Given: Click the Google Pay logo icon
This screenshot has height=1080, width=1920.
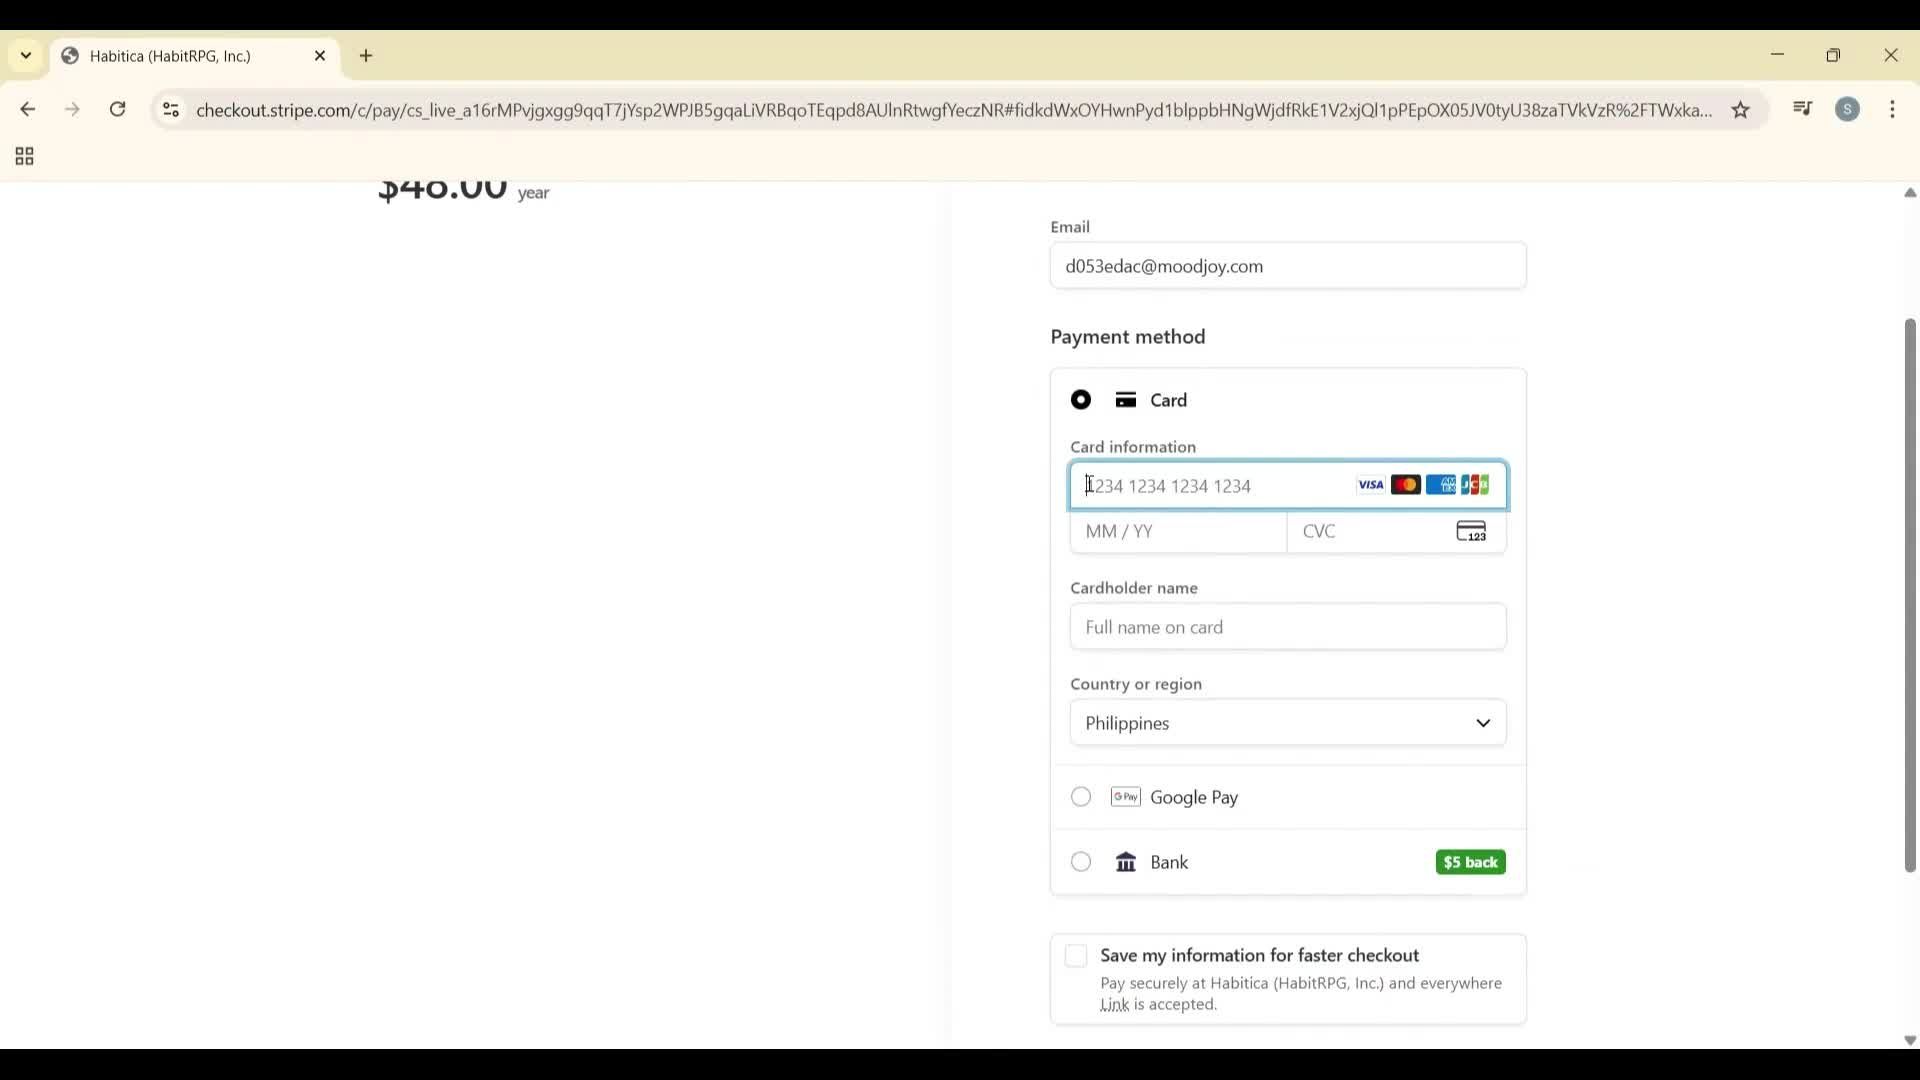Looking at the screenshot, I should click(x=1125, y=797).
